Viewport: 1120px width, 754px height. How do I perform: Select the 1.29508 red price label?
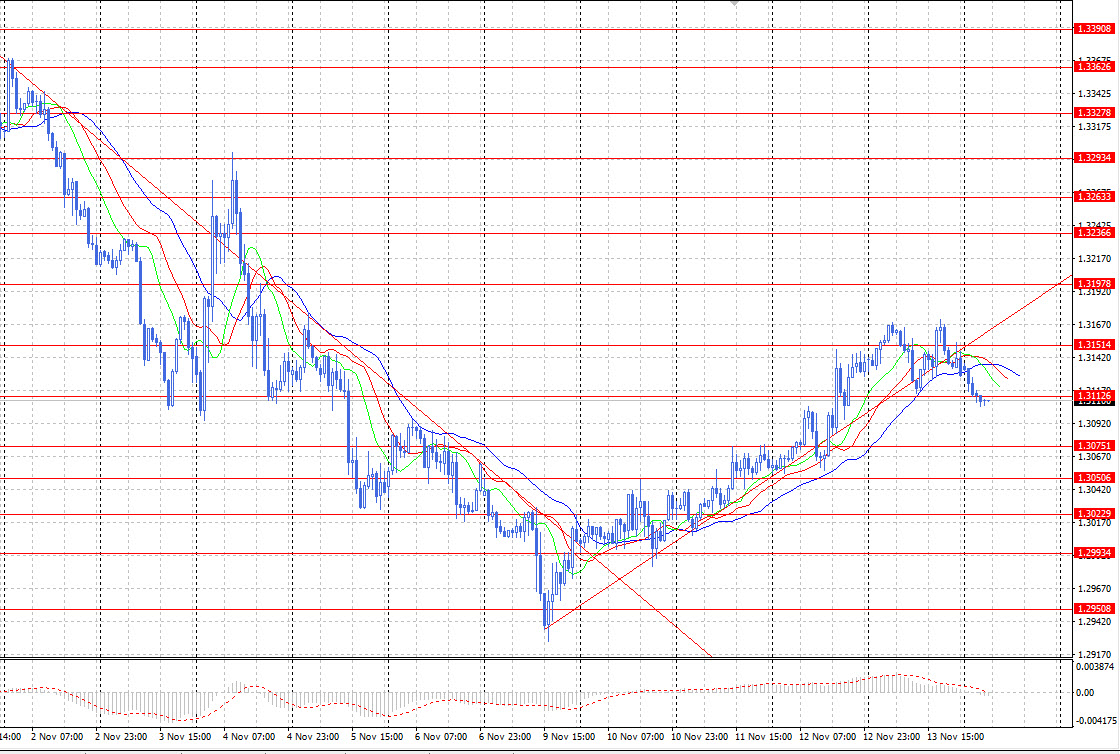click(x=1094, y=609)
